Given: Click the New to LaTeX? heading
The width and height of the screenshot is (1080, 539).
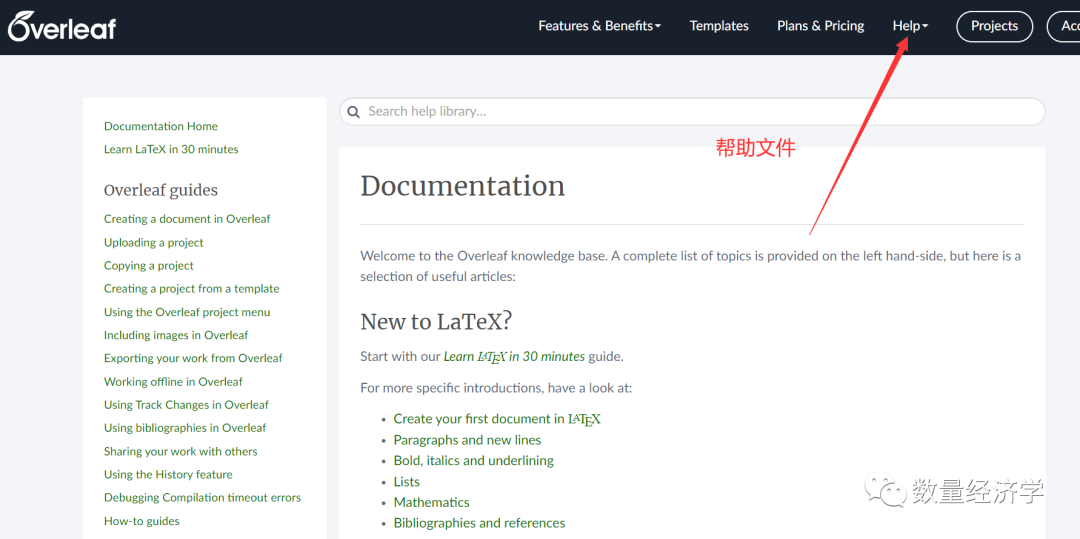Looking at the screenshot, I should [437, 321].
